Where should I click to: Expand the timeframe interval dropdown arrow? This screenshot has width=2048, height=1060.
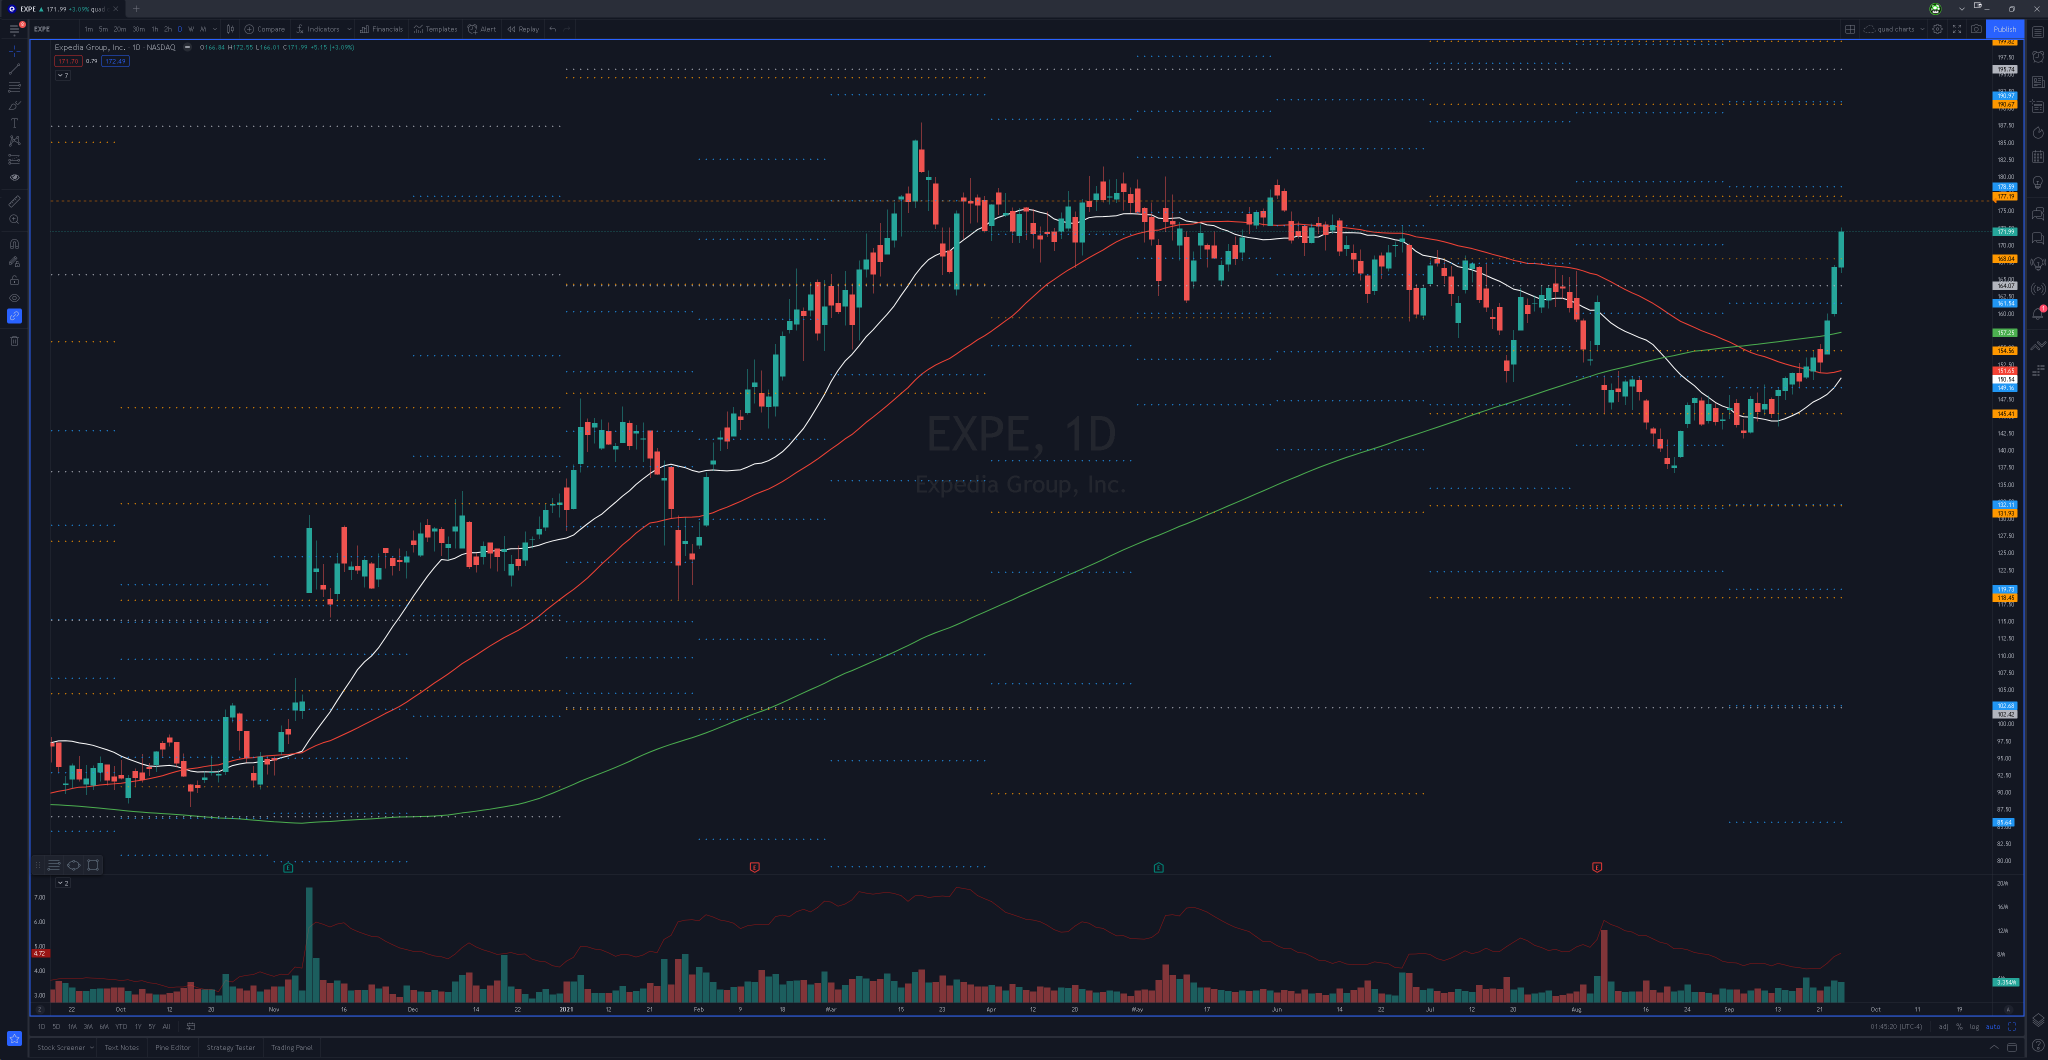pyautogui.click(x=215, y=29)
